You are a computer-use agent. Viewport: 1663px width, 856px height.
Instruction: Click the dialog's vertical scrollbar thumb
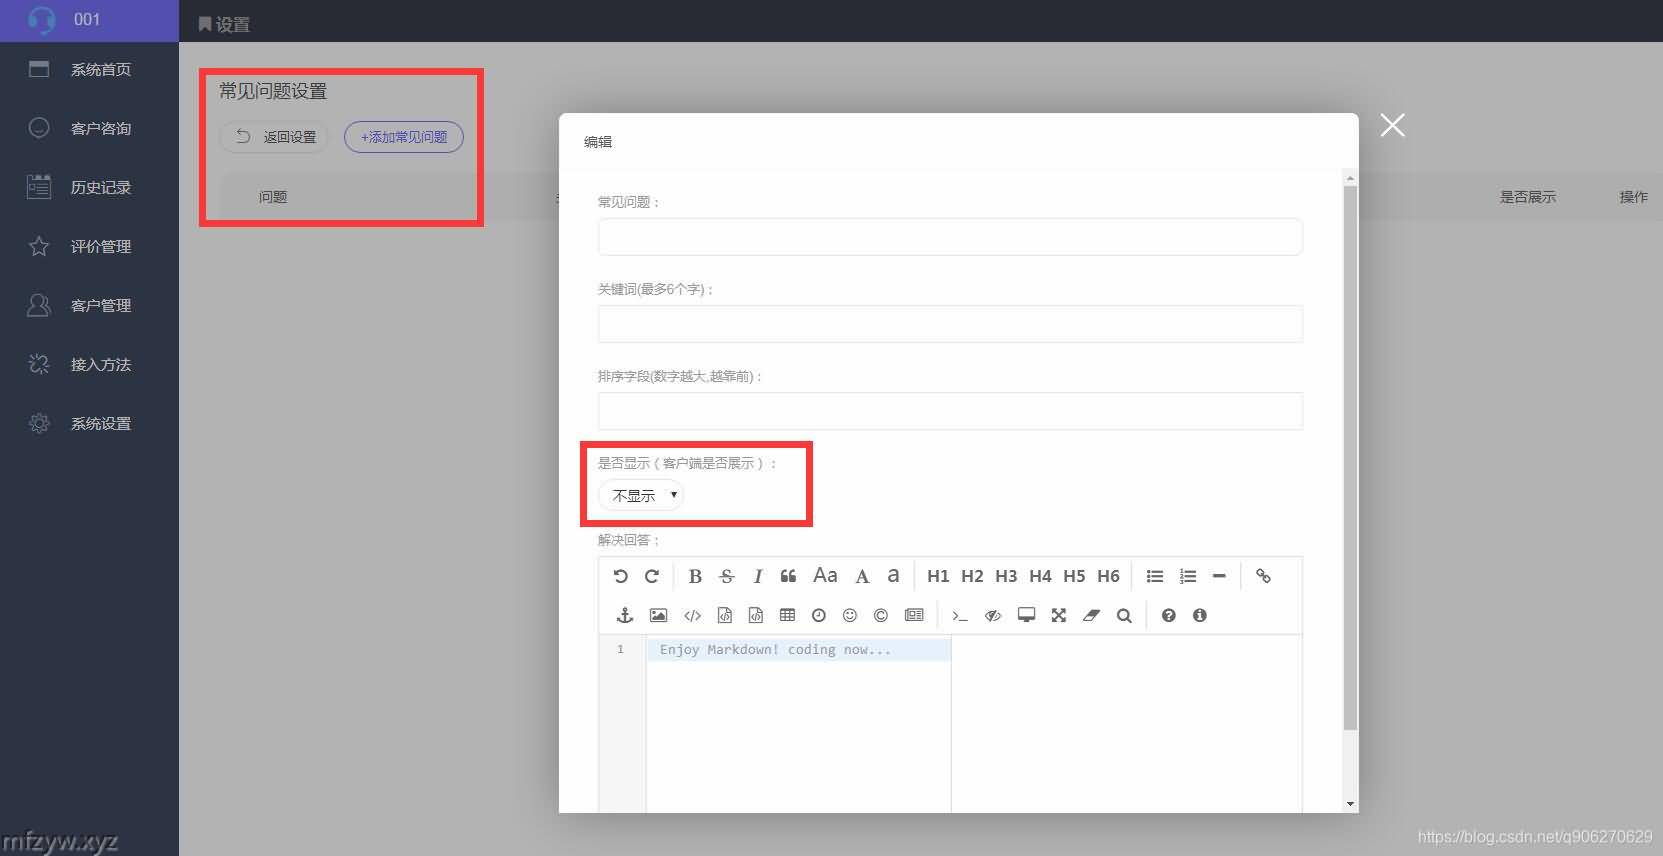[x=1350, y=450]
